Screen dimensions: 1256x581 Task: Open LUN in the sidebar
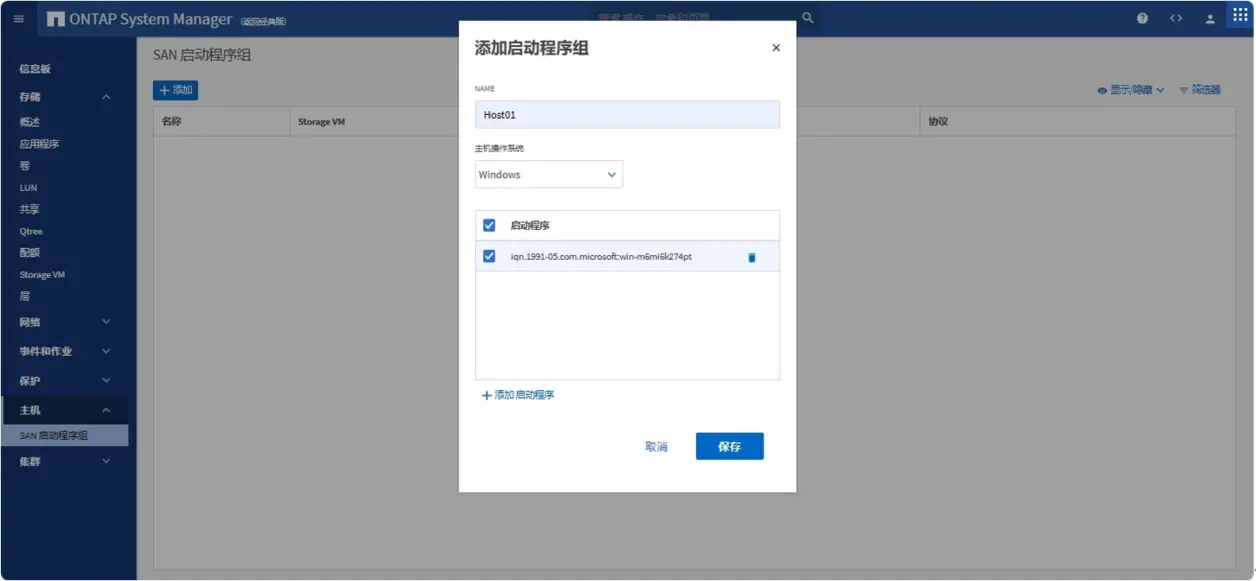tap(28, 188)
